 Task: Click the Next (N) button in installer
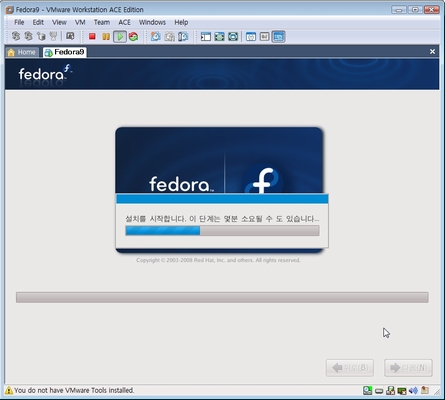point(408,368)
